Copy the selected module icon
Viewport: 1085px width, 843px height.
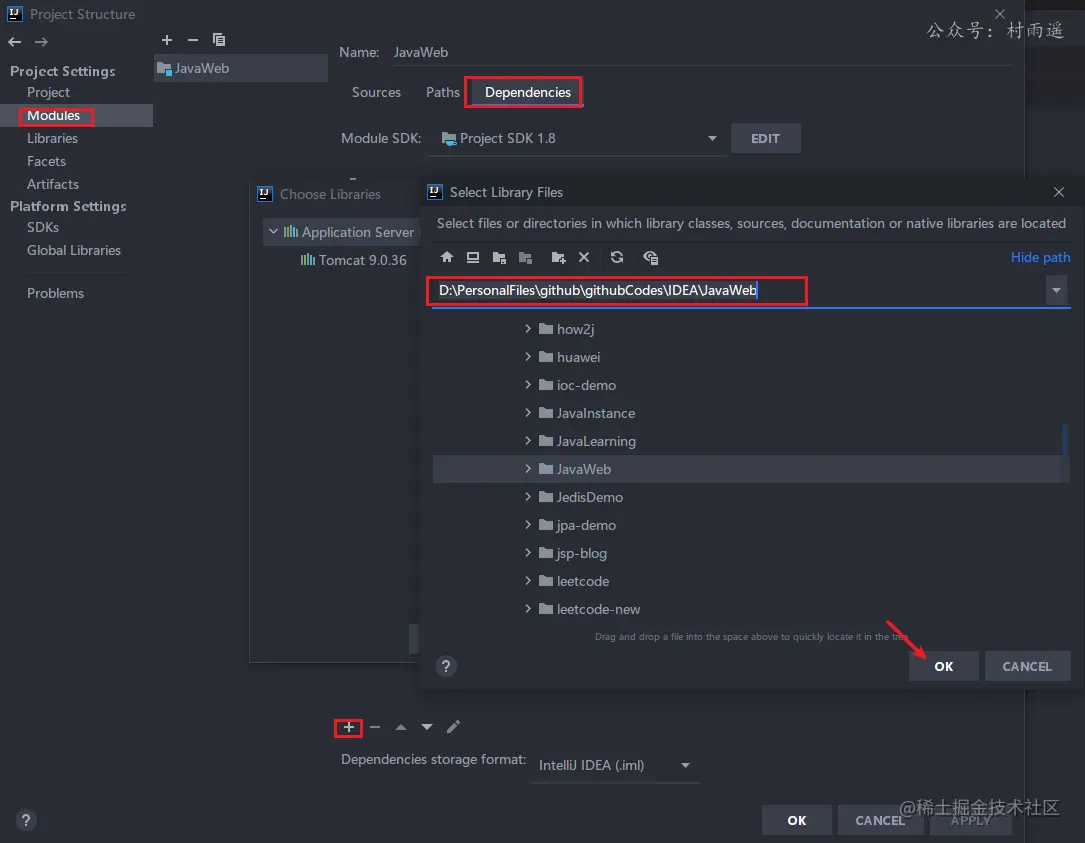tap(219, 39)
